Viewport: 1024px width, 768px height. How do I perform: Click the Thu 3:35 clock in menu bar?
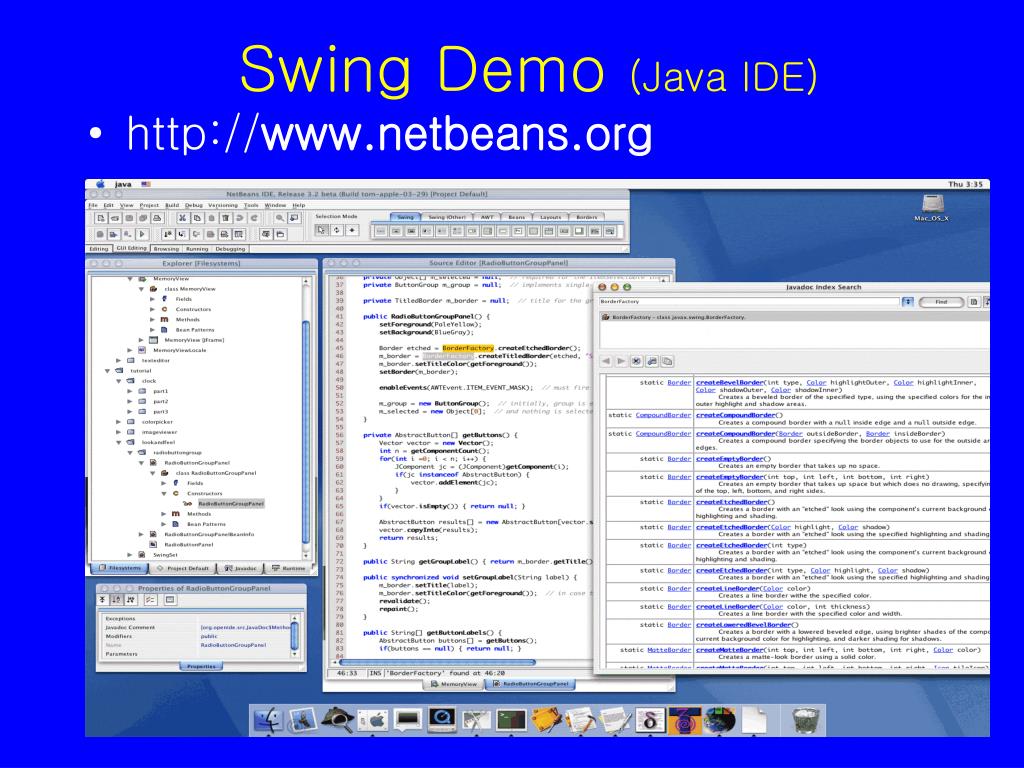point(965,184)
